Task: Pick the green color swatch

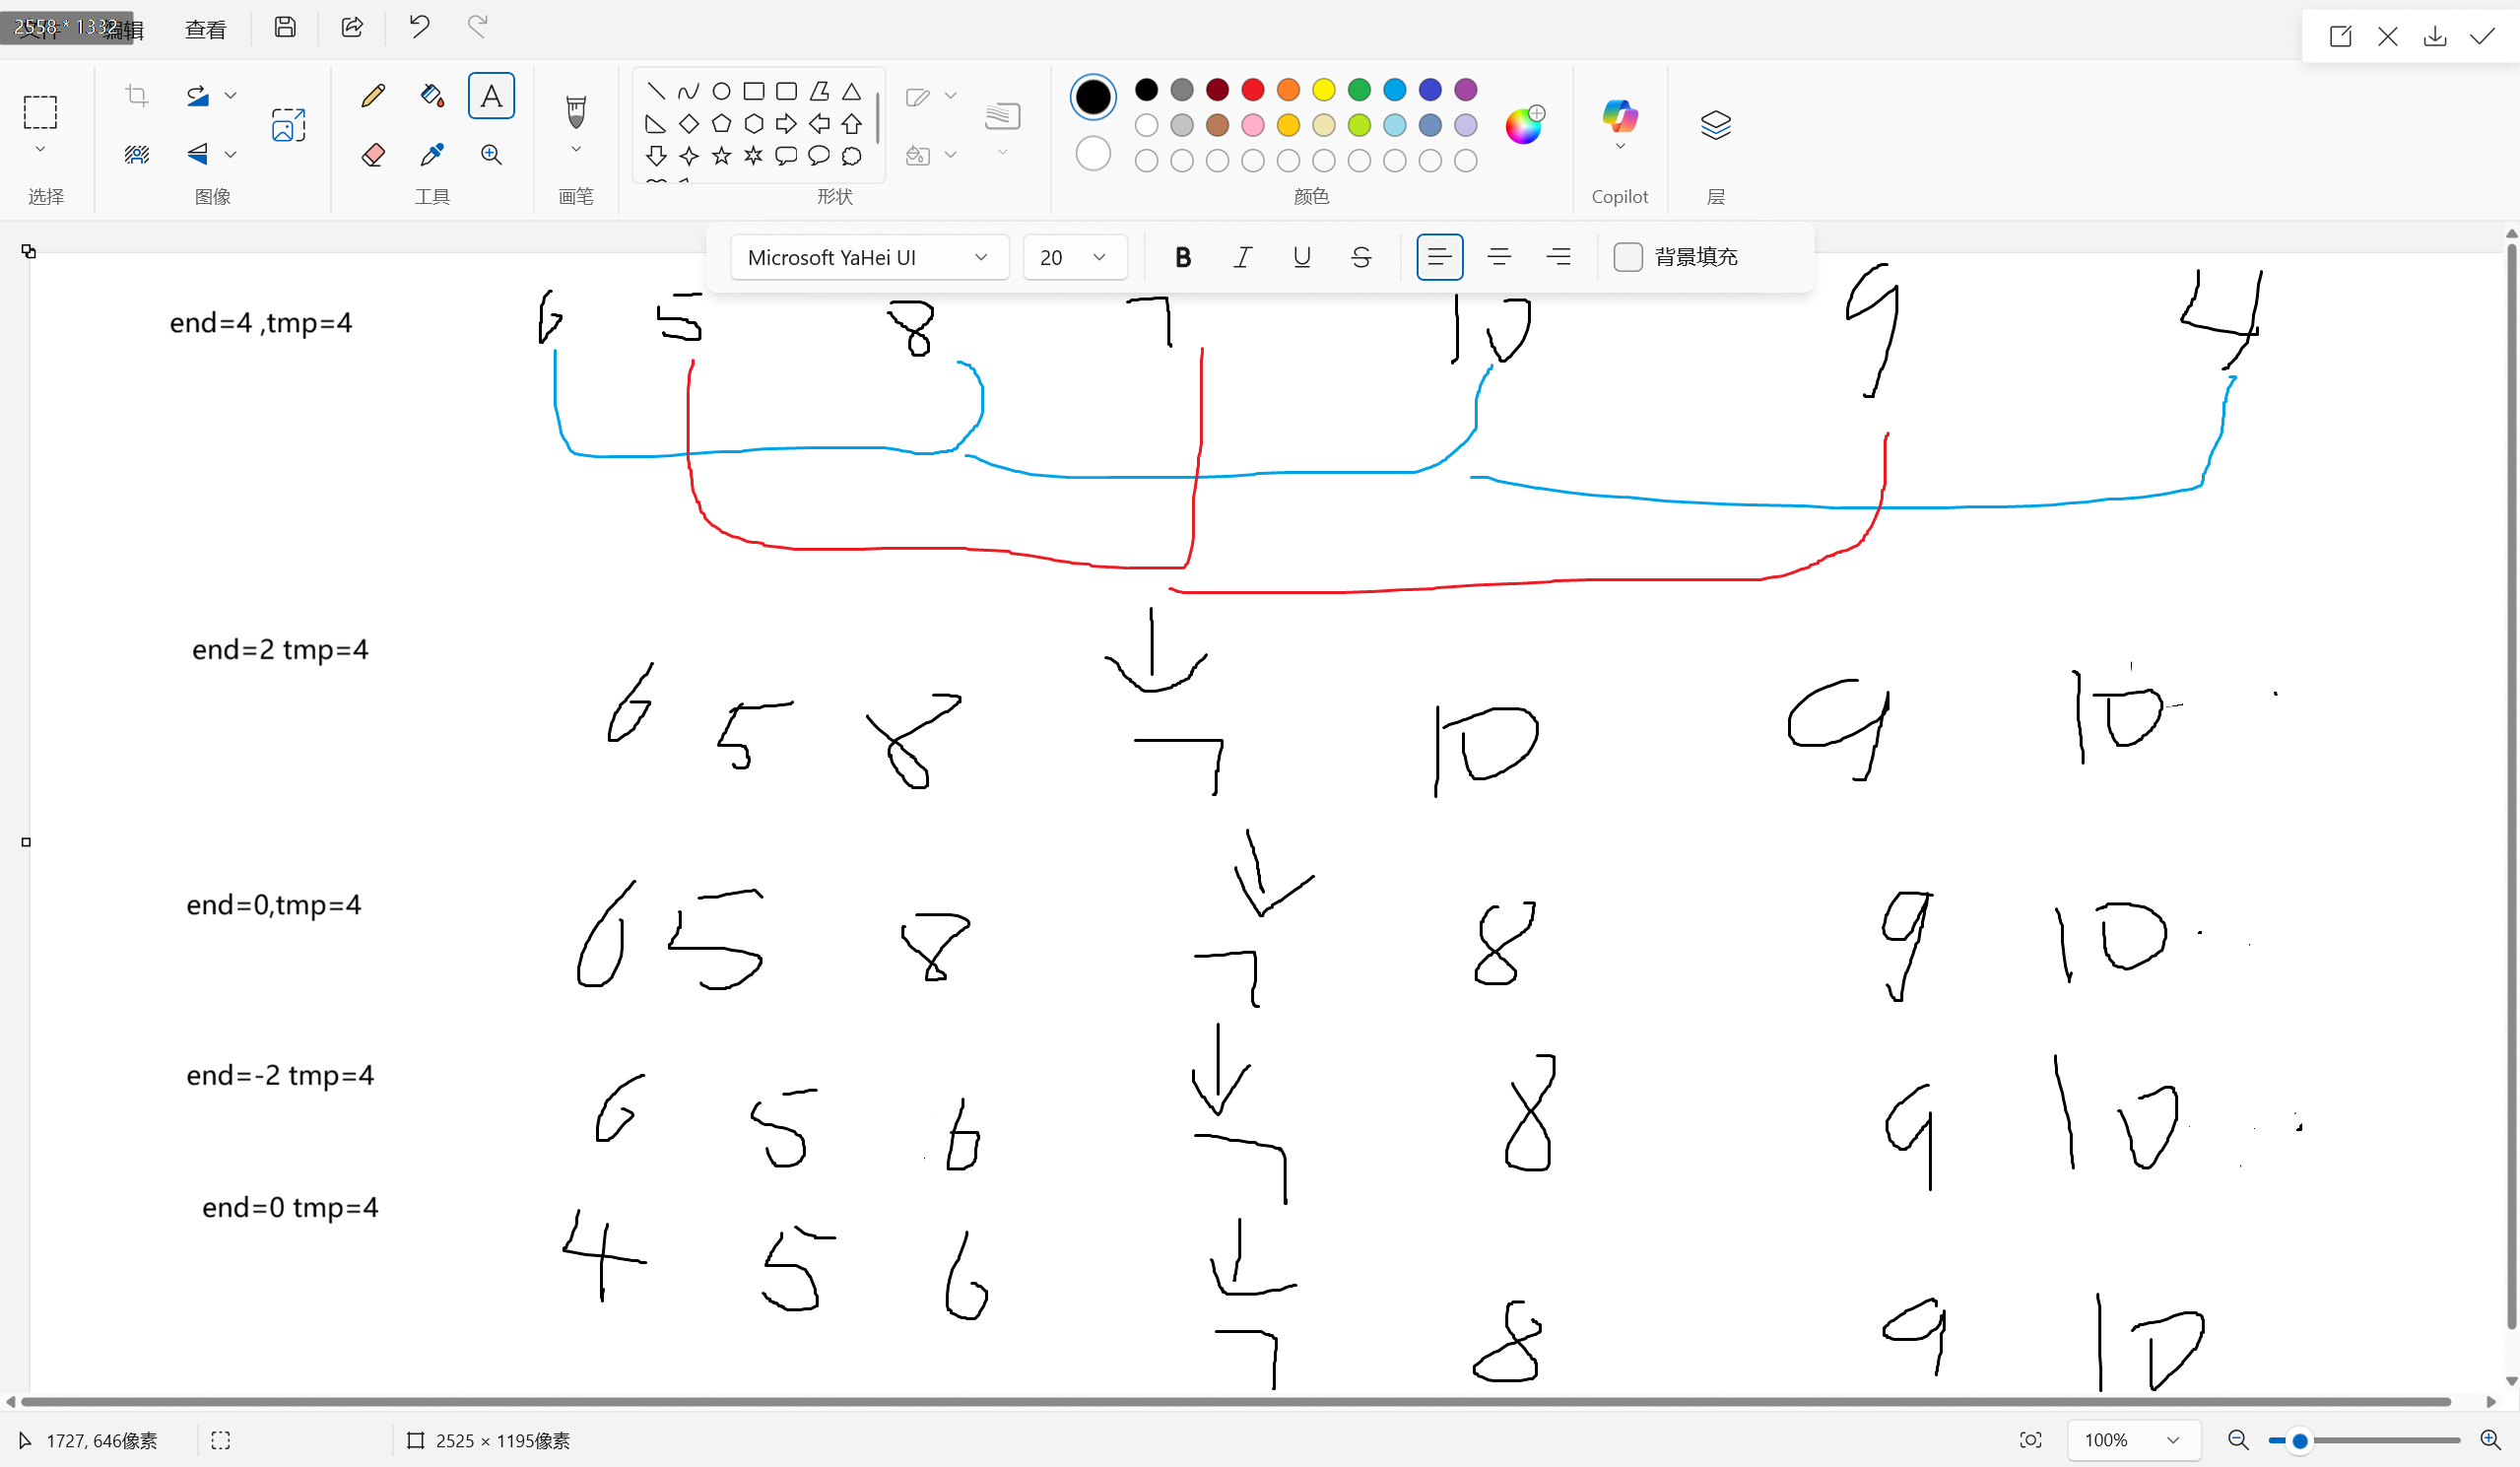Action: (1358, 90)
